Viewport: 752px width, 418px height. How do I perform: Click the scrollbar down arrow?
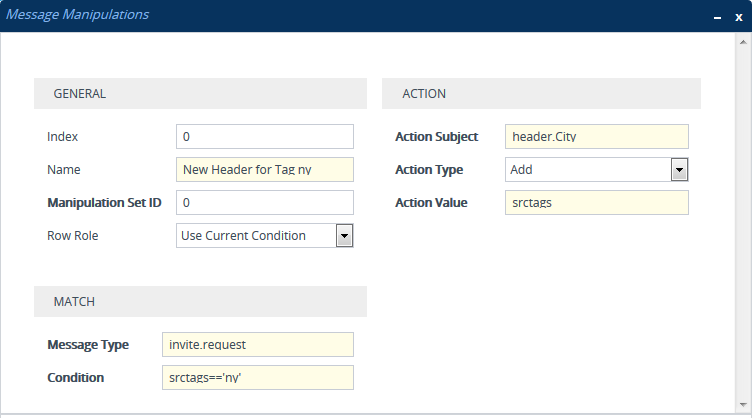(743, 405)
